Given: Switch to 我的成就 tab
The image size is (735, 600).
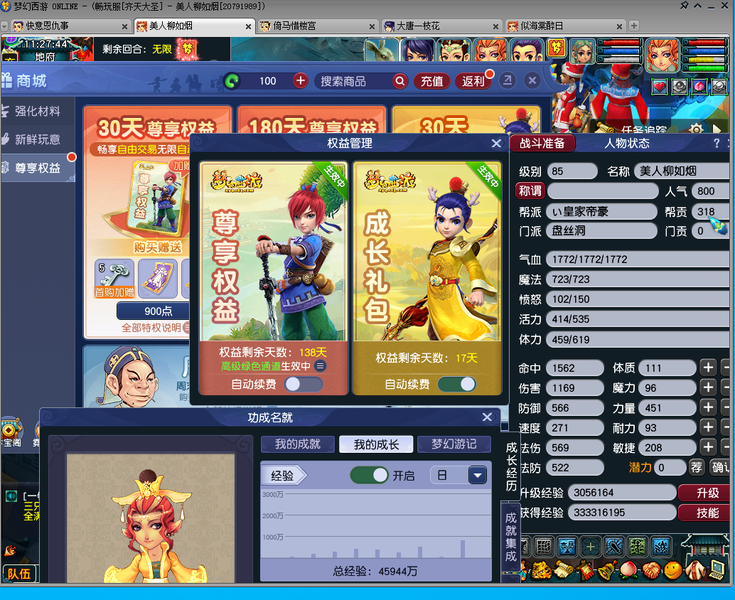Looking at the screenshot, I should click(298, 444).
